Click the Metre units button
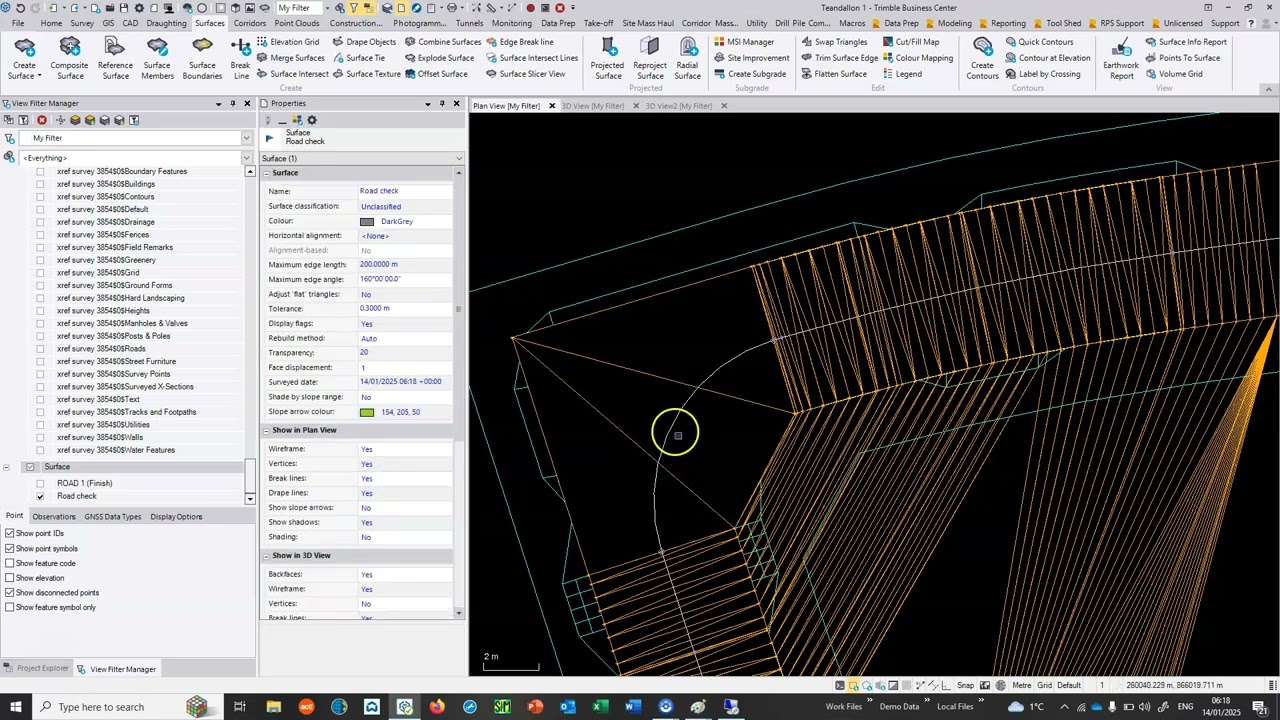The image size is (1280, 720). tap(1021, 686)
